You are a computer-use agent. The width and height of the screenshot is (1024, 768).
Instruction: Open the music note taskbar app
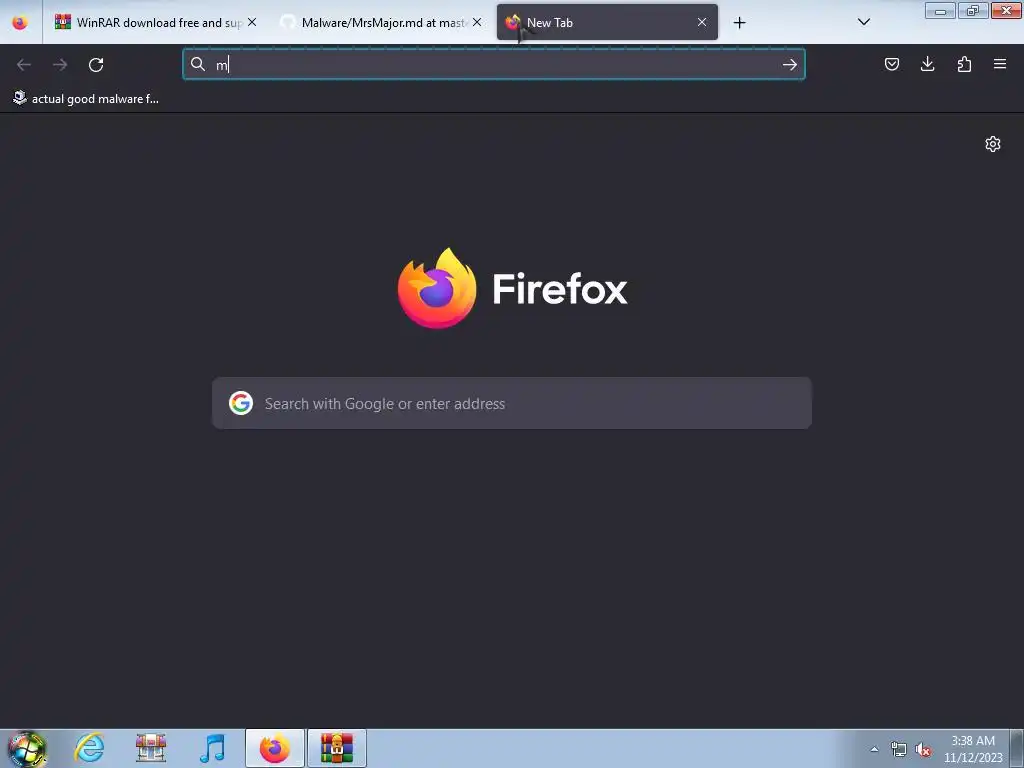click(x=212, y=748)
